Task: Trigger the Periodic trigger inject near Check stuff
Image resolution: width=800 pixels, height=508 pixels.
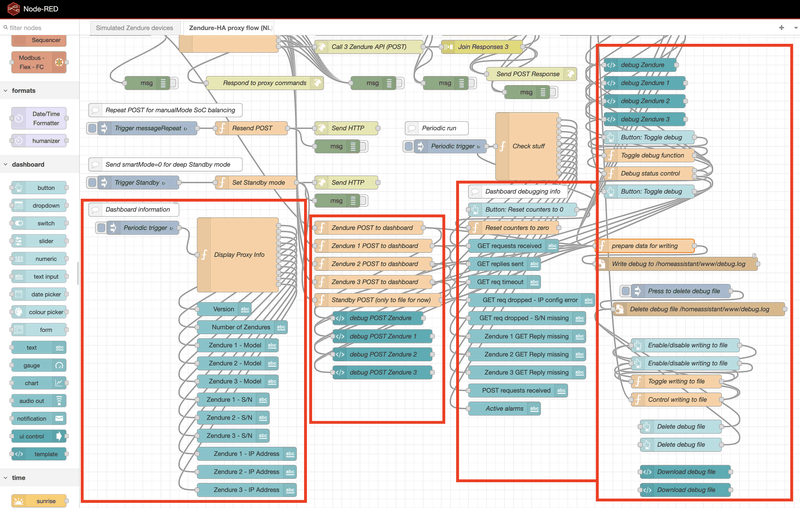Action: click(408, 146)
